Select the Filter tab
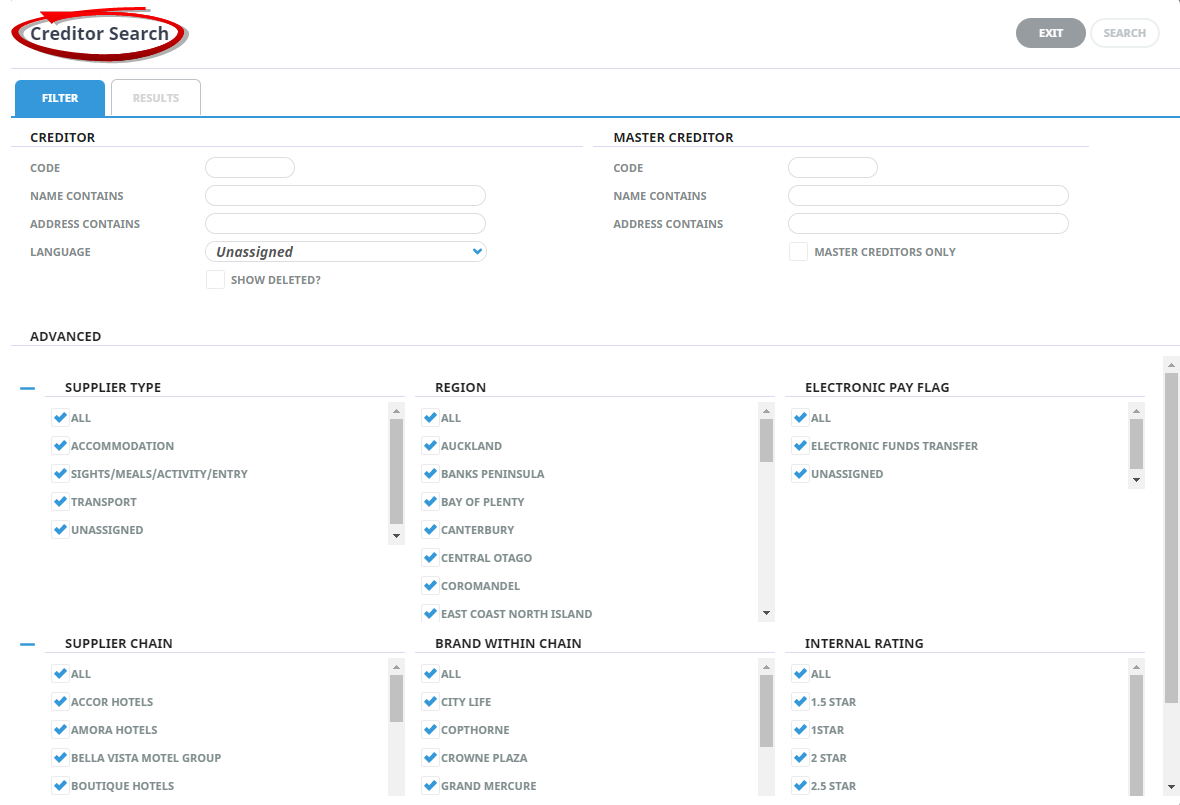Screen dimensions: 1180x805 (60, 98)
